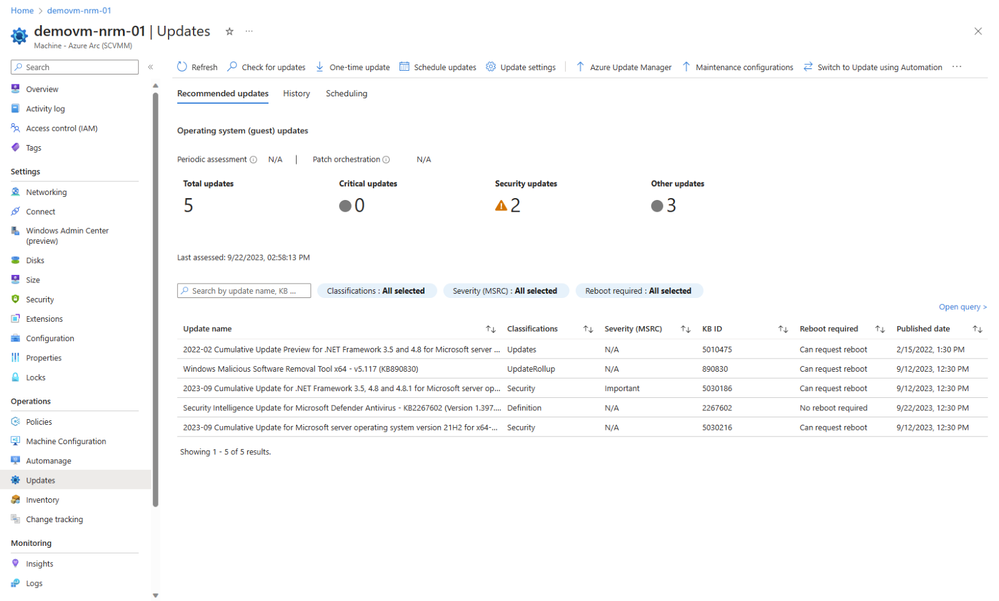Image resolution: width=999 pixels, height=601 pixels.
Task: Click the Disks sidebar icon
Action: pyautogui.click(x=16, y=260)
